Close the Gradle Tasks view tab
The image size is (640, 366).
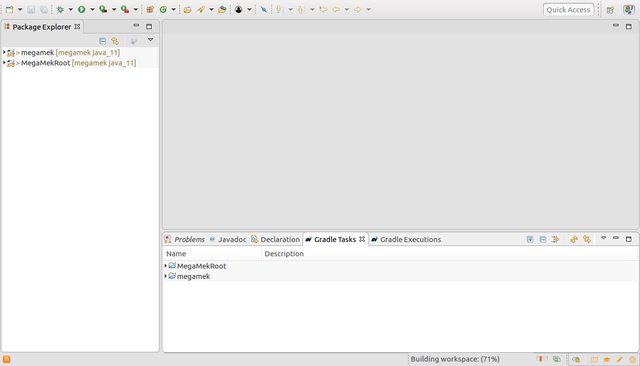(362, 239)
